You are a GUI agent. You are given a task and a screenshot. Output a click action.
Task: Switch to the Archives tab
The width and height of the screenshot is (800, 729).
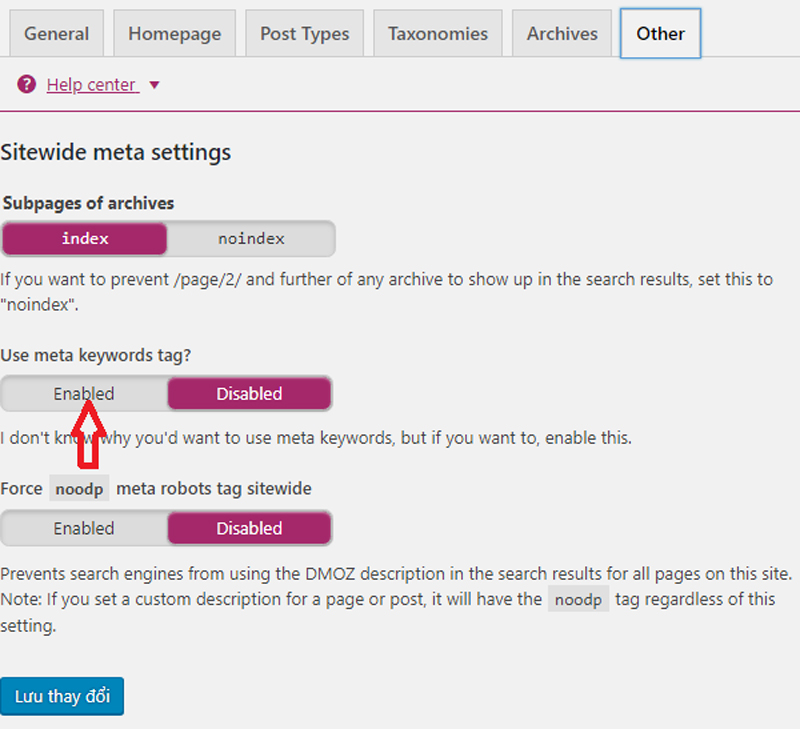[x=562, y=34]
